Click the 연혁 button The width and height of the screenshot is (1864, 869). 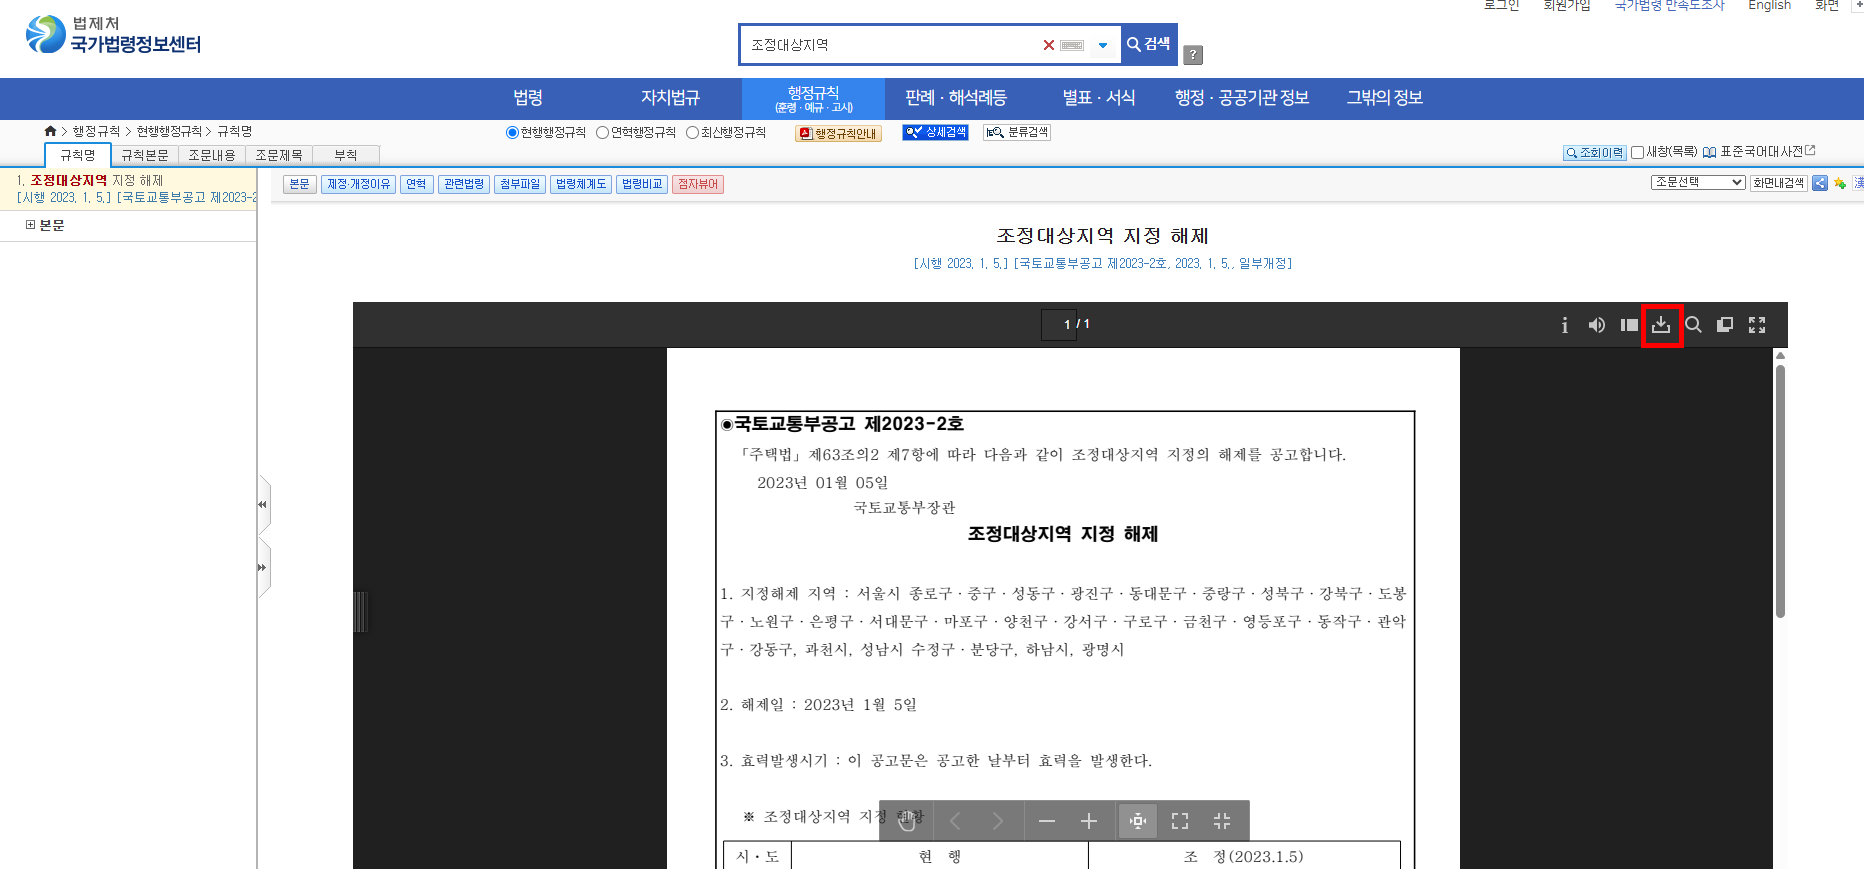tap(416, 184)
